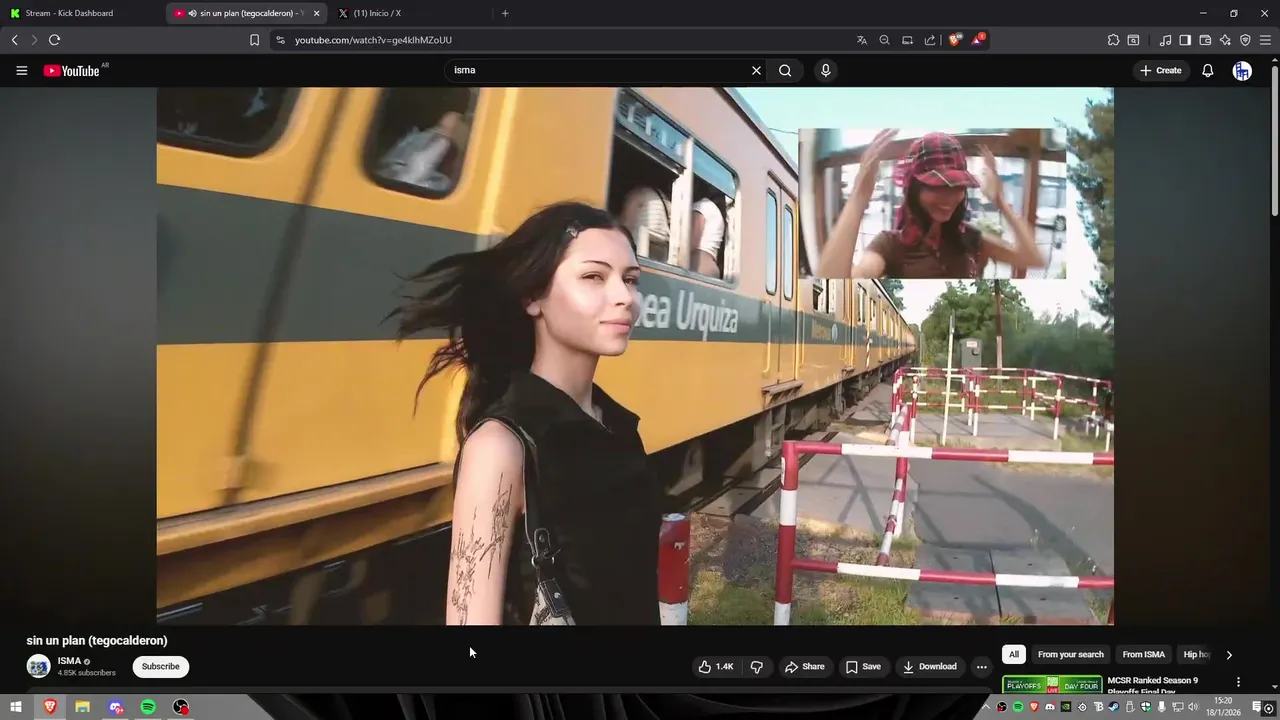Open the zoom level indicator
This screenshot has height=720, width=1280.
(885, 40)
